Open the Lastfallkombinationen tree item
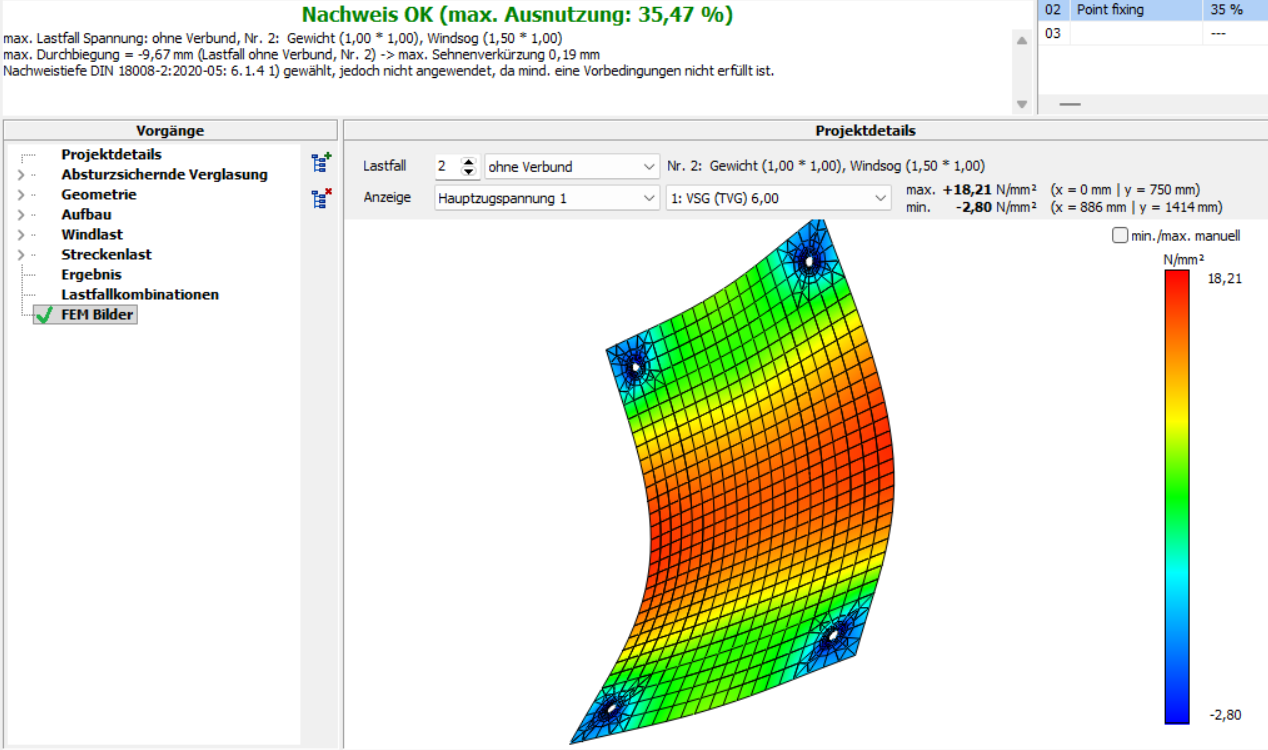Screen dimensions: 1268x750 [140, 295]
